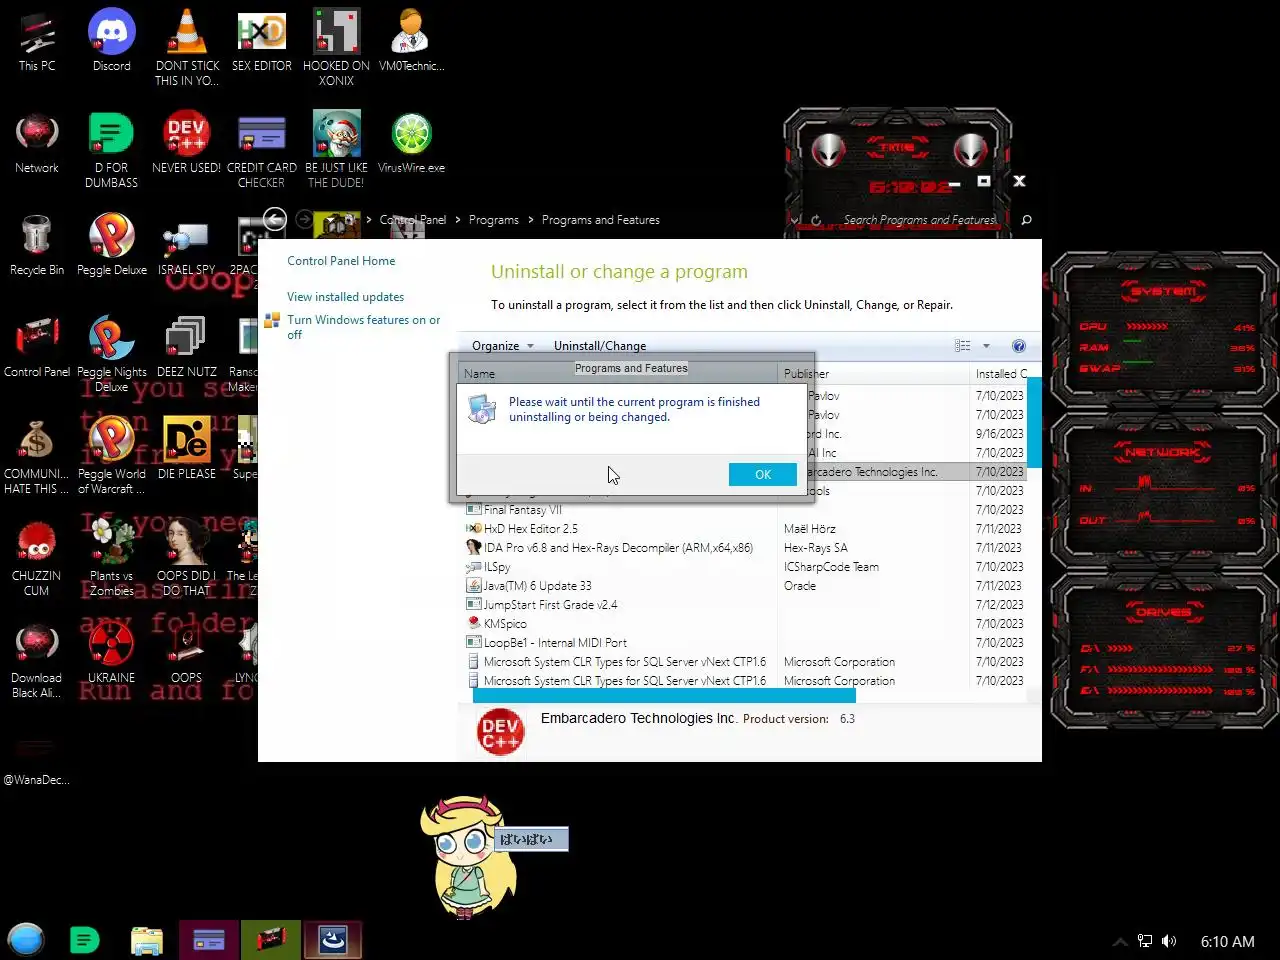This screenshot has height=960, width=1280.
Task: Select the Java(TM) 6 Update 33 row
Action: tap(746, 586)
